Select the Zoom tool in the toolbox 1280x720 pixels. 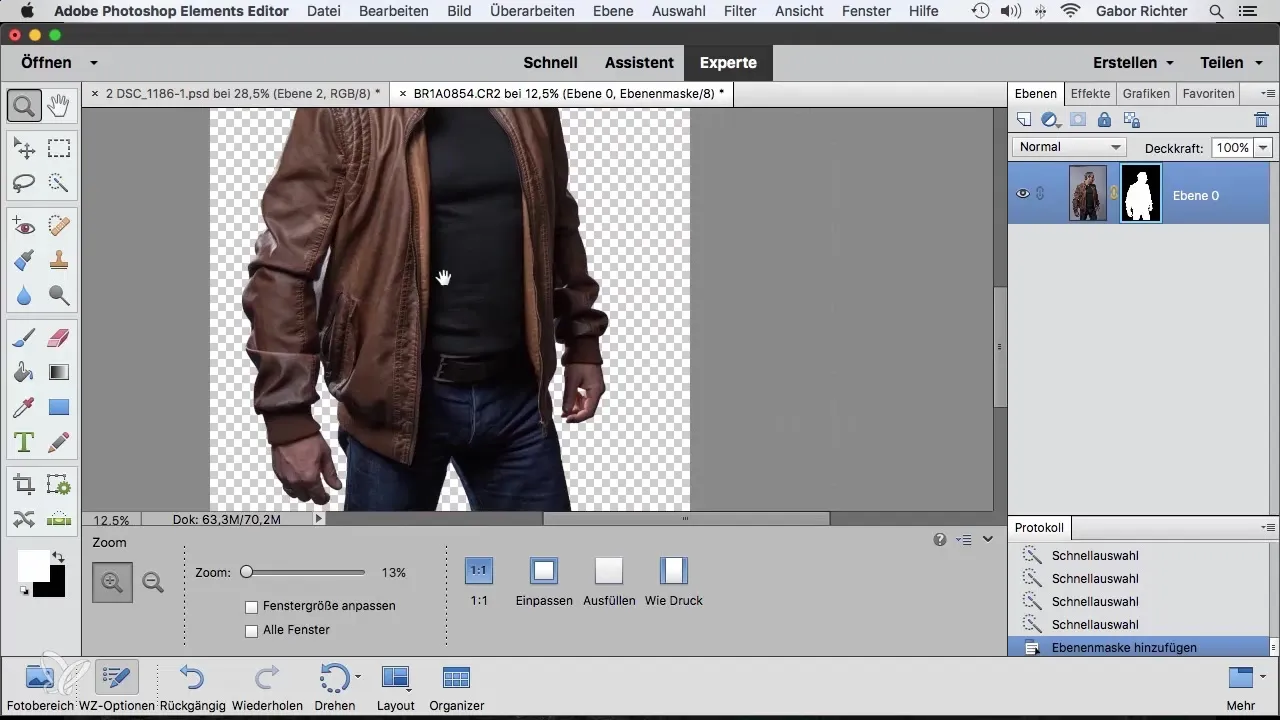point(24,105)
